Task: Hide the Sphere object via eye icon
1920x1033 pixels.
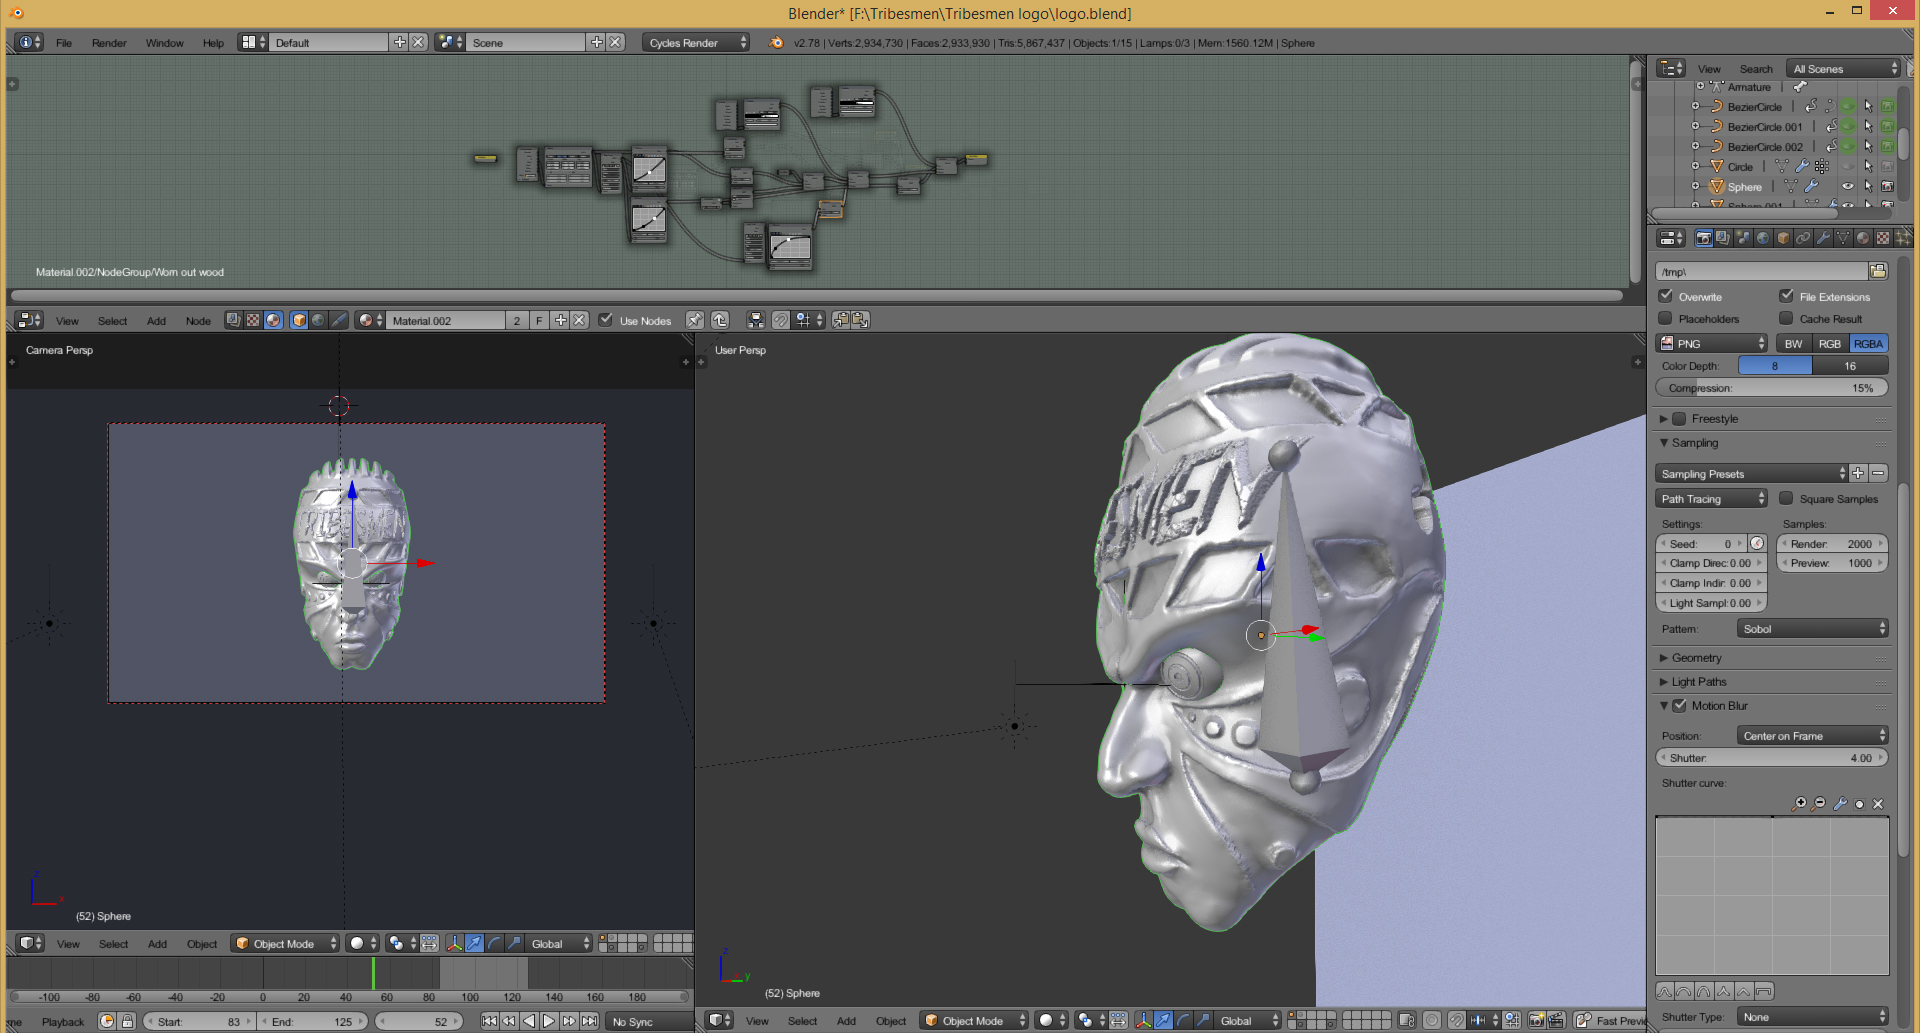Action: point(1848,186)
